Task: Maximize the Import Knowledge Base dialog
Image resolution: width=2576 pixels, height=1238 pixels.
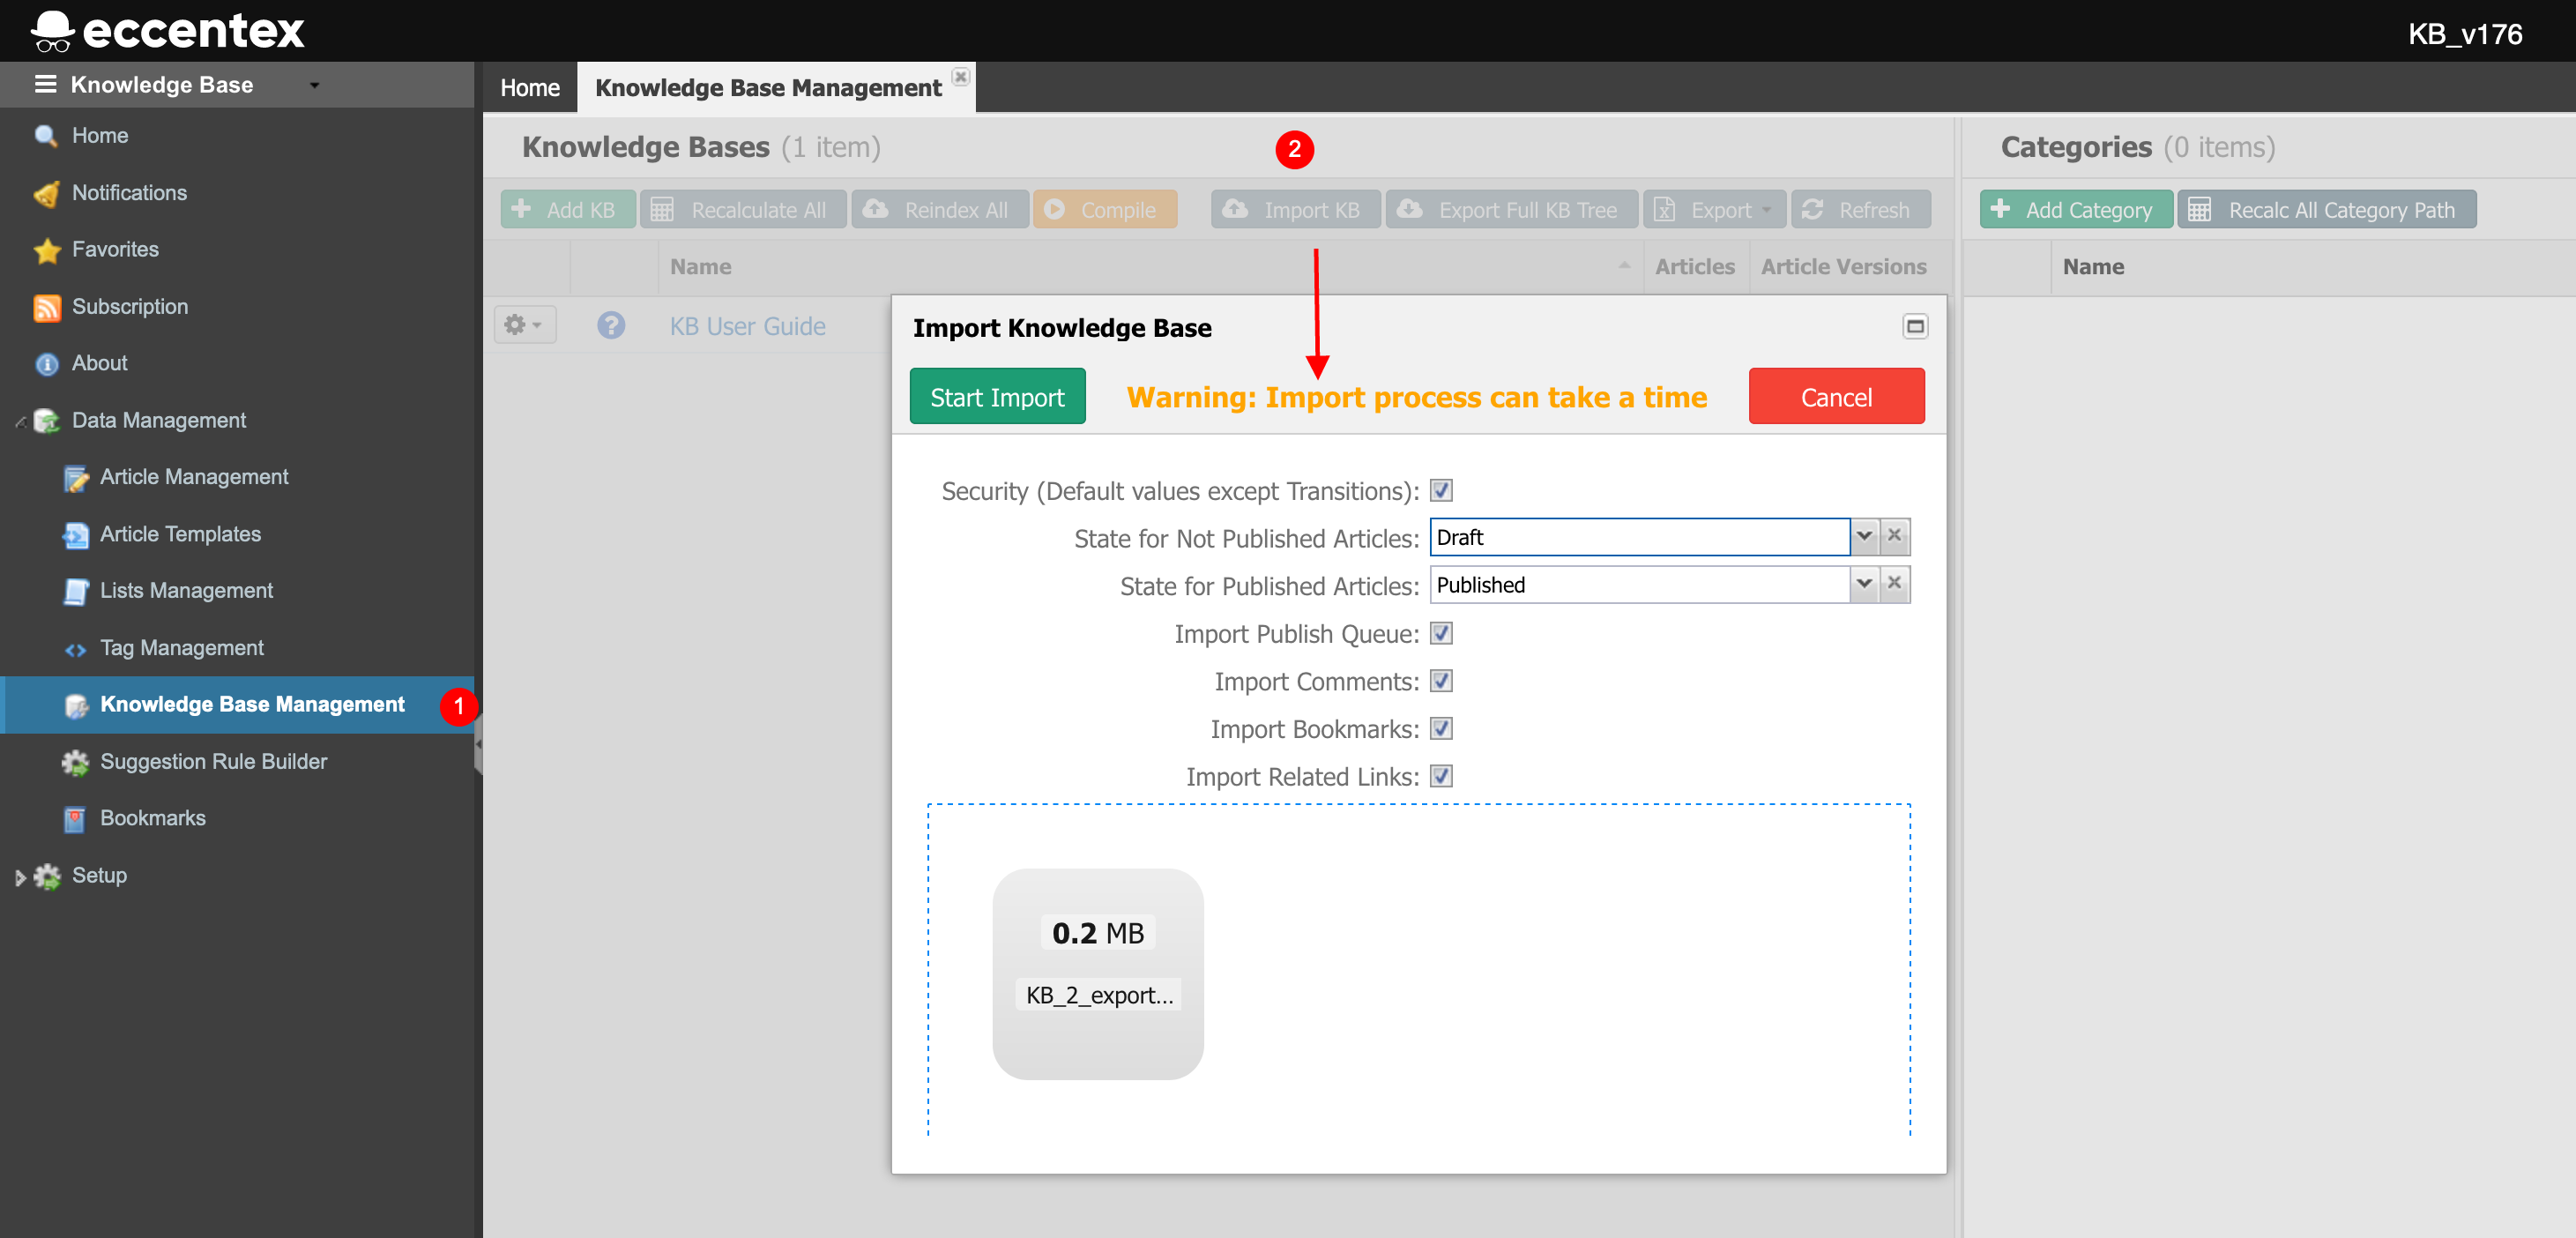Action: (1914, 327)
